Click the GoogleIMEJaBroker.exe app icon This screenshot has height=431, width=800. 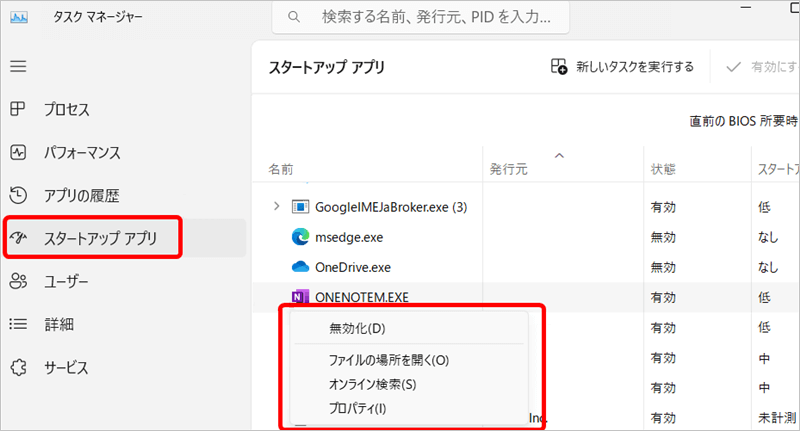[x=300, y=207]
